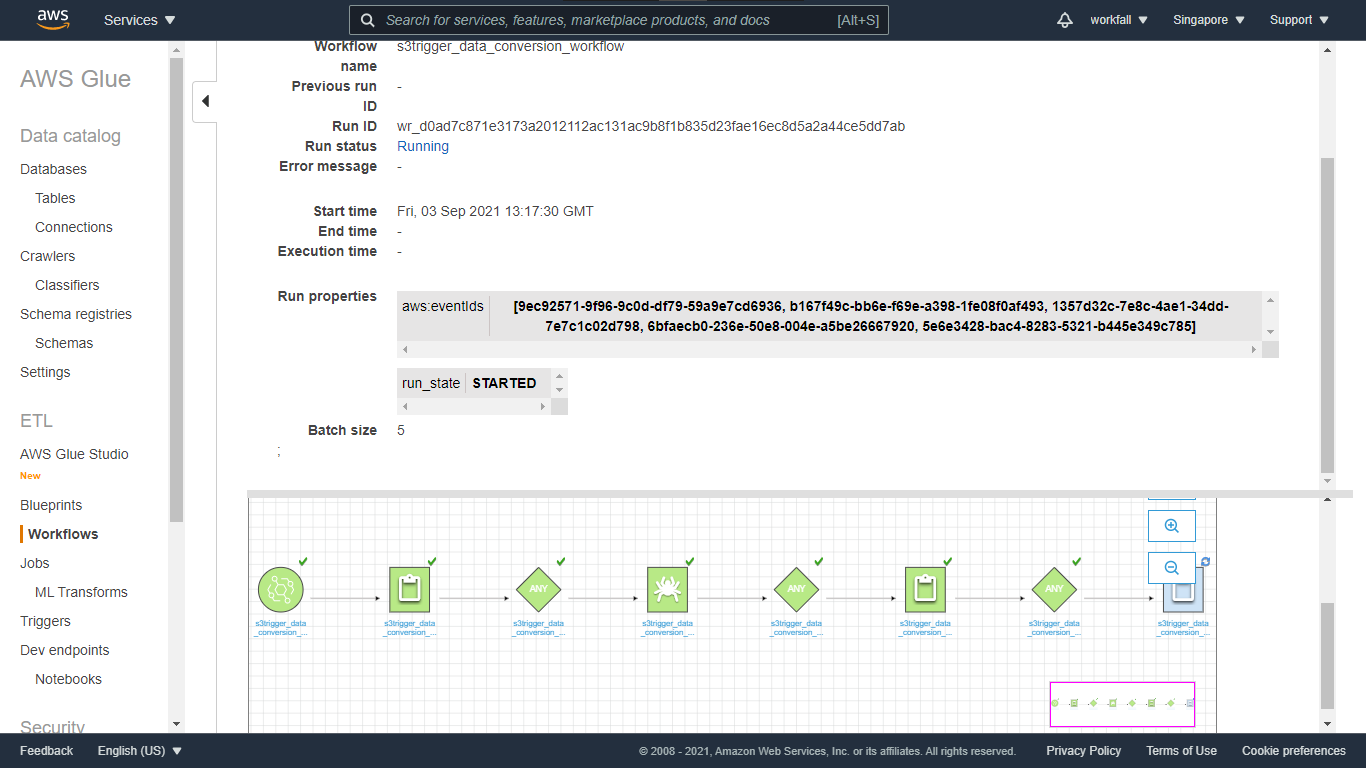Open the workfall account menu
Image resolution: width=1366 pixels, height=768 pixels.
(x=1119, y=20)
